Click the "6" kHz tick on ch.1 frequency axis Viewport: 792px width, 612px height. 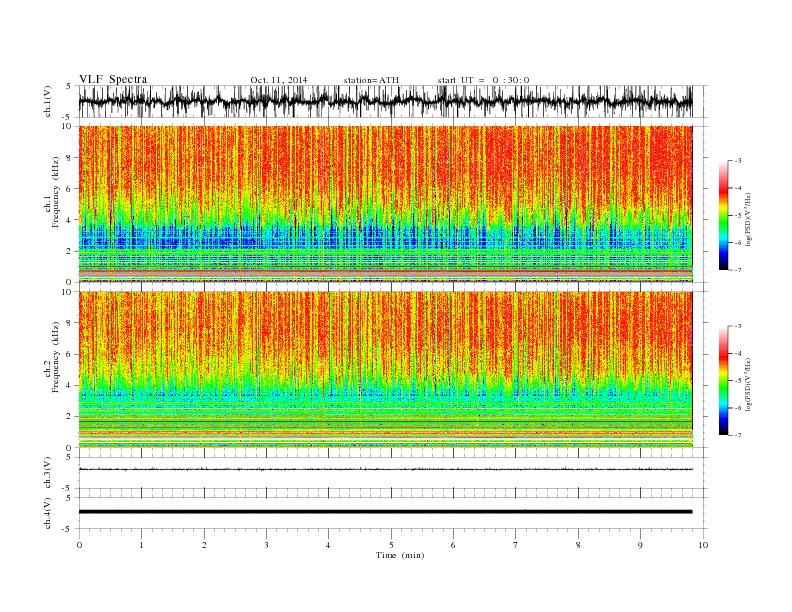70,189
